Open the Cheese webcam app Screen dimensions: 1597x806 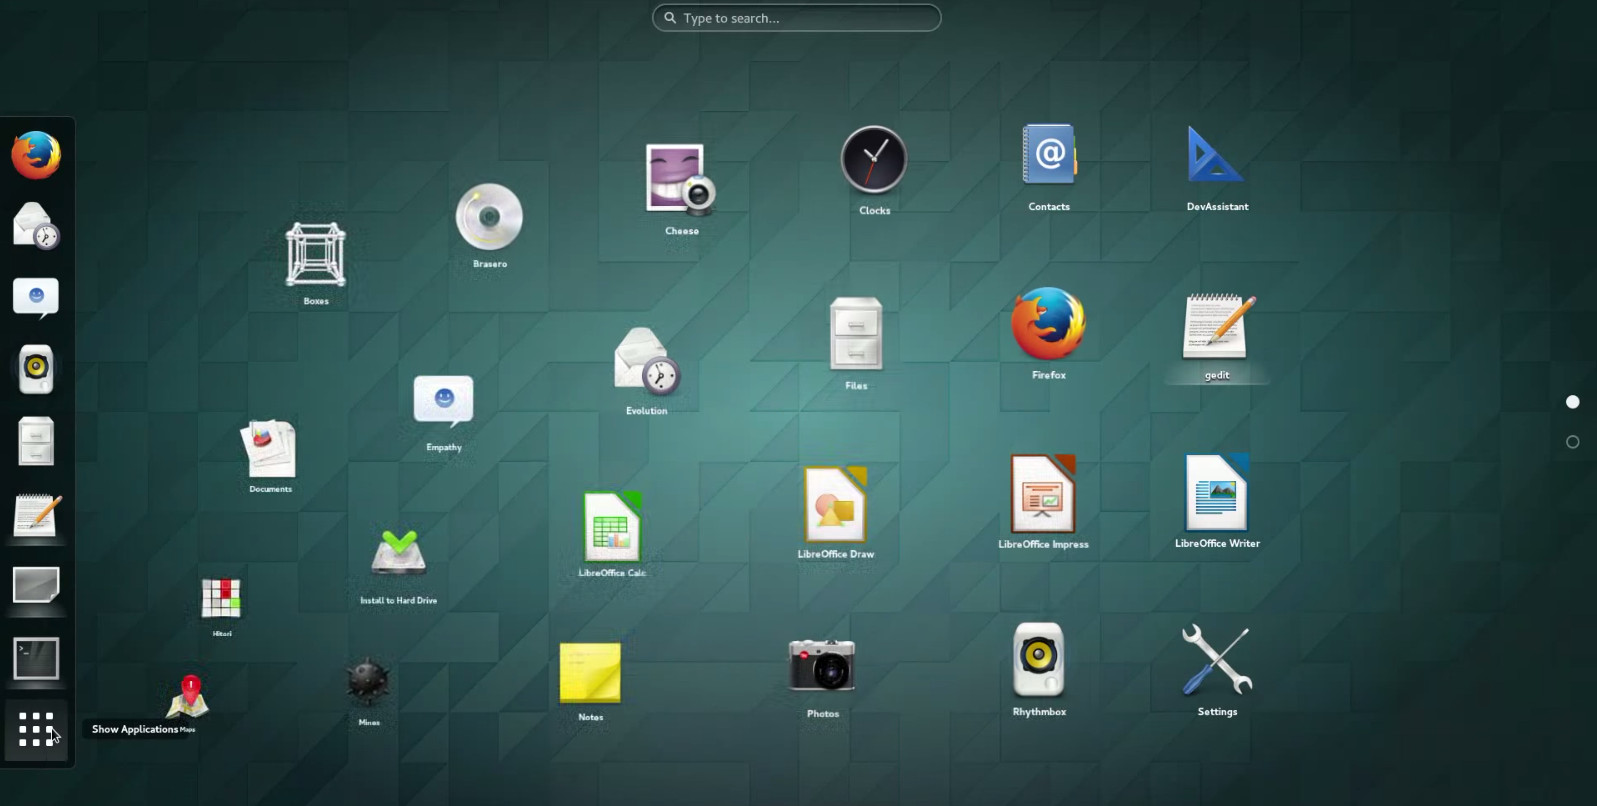point(681,181)
